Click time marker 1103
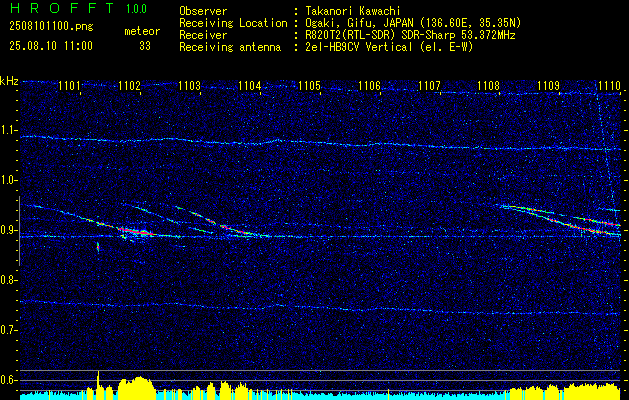The width and height of the screenshot is (629, 400). click(x=189, y=85)
